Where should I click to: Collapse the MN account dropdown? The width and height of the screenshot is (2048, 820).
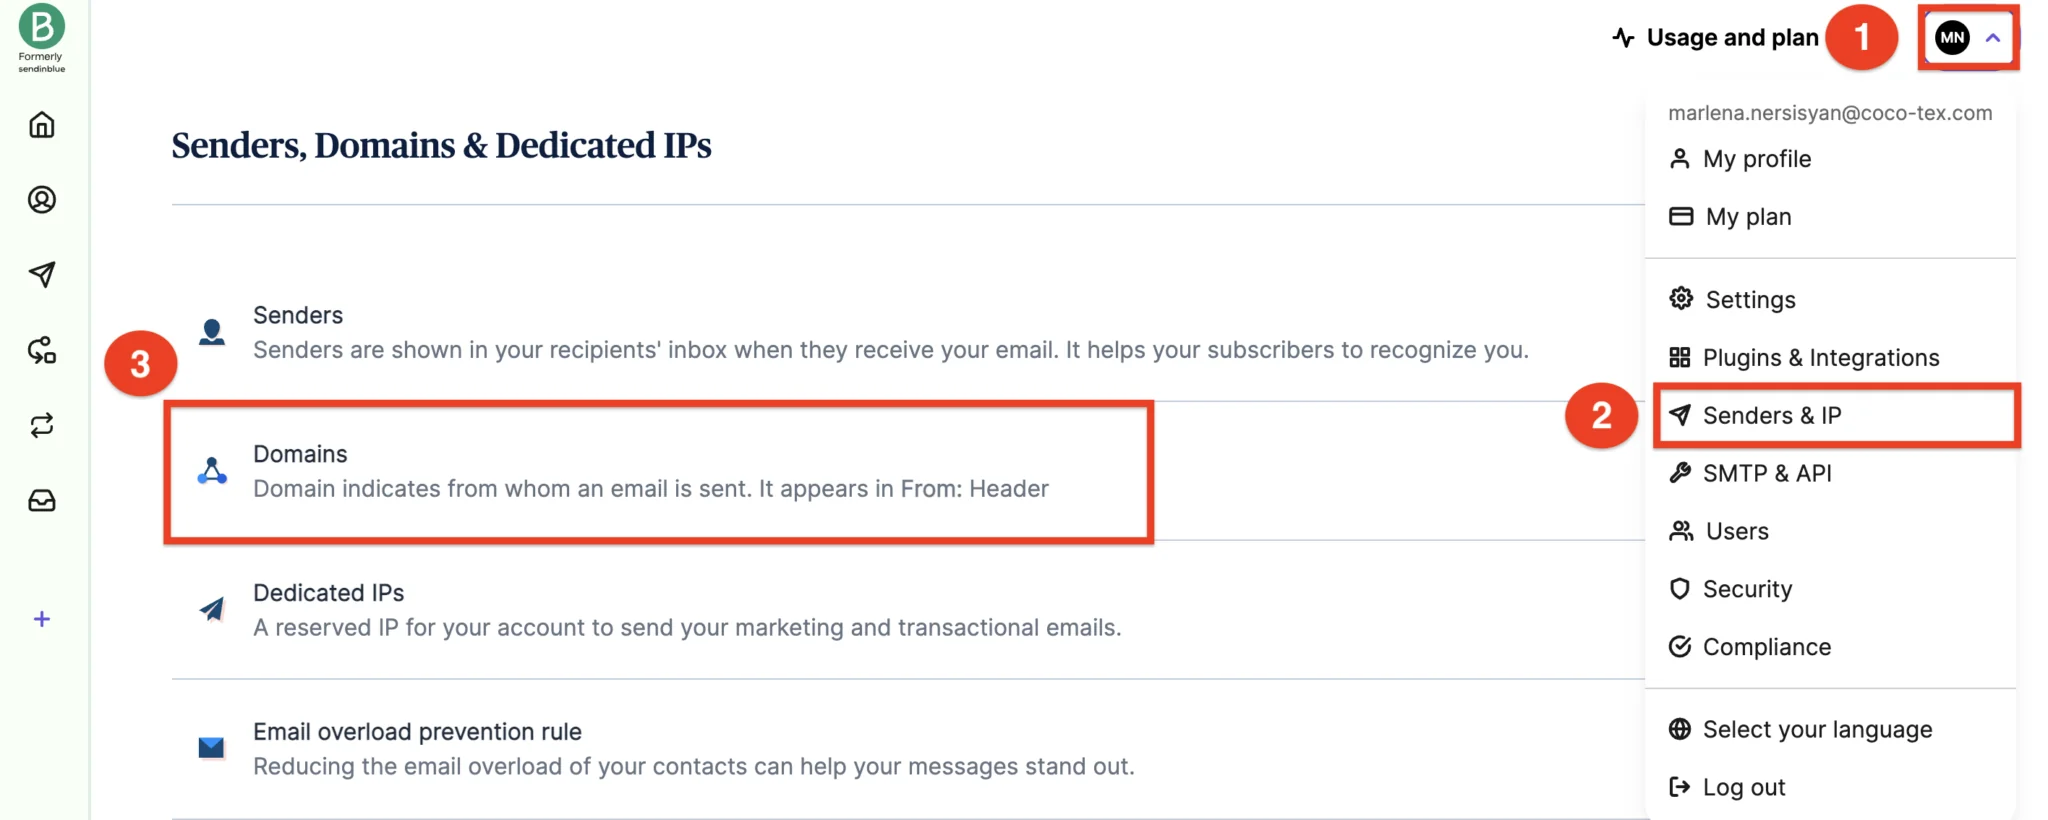(x=1968, y=38)
